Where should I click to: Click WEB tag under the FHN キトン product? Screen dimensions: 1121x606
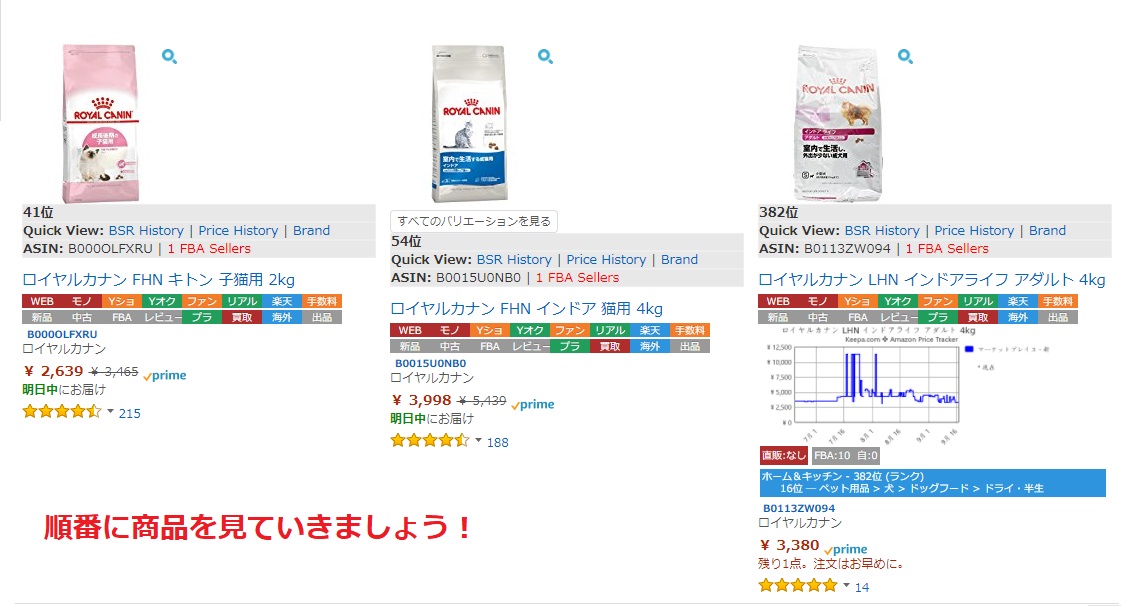[x=42, y=302]
